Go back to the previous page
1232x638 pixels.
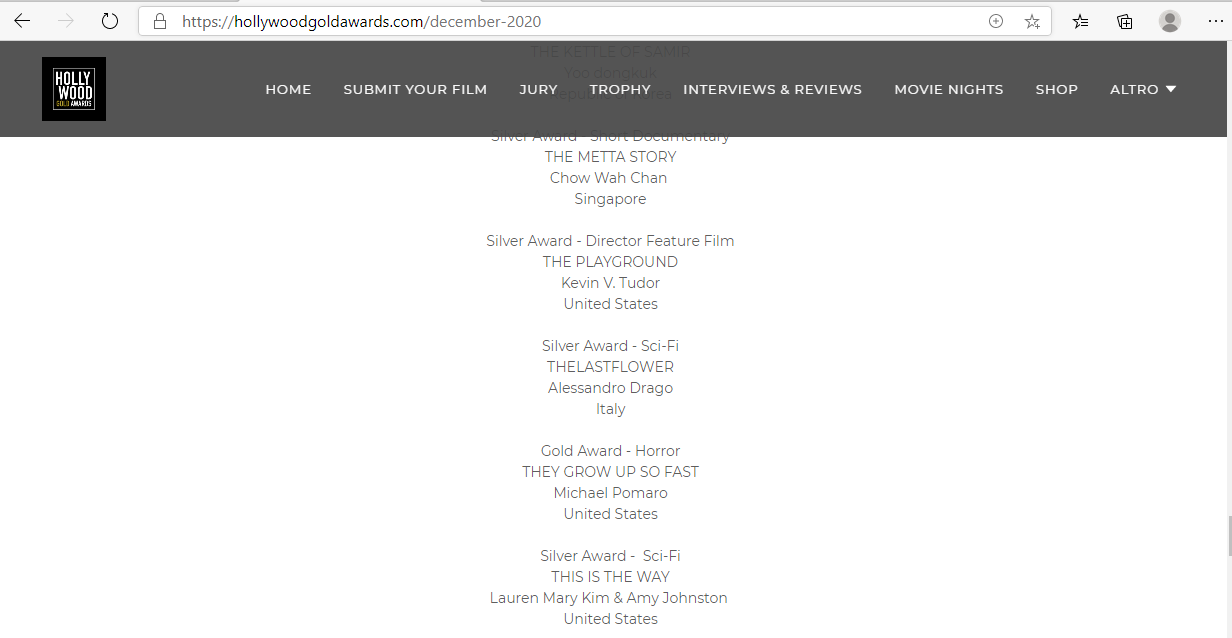(x=22, y=21)
